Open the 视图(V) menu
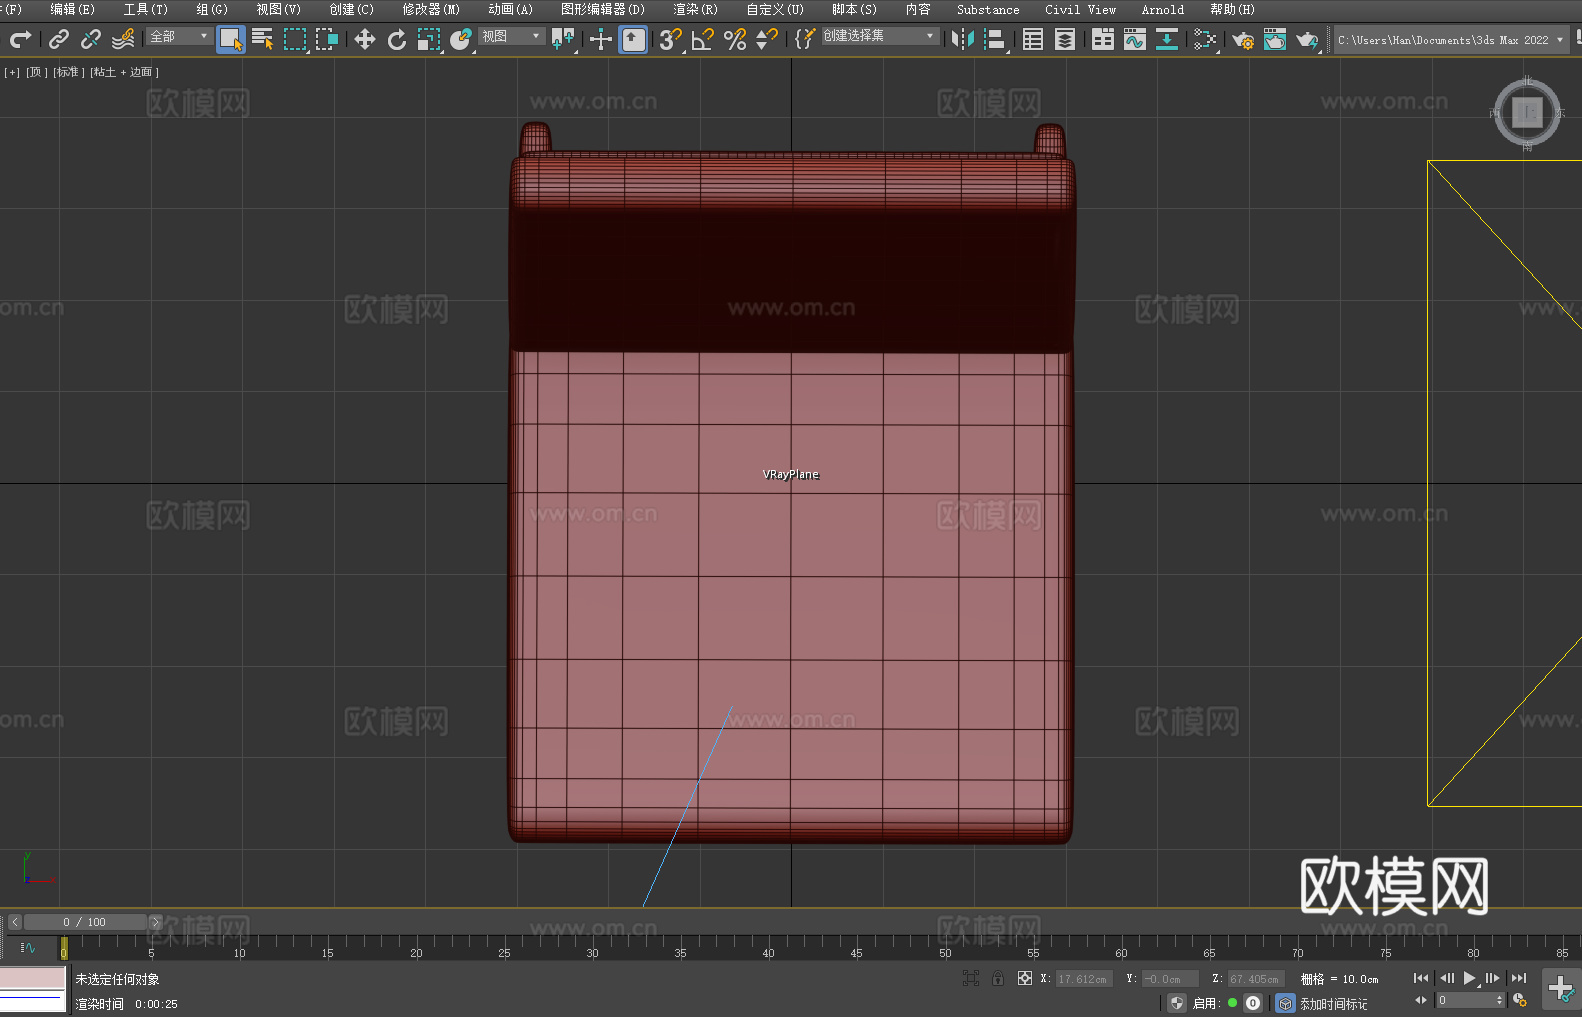The image size is (1582, 1017). click(278, 9)
